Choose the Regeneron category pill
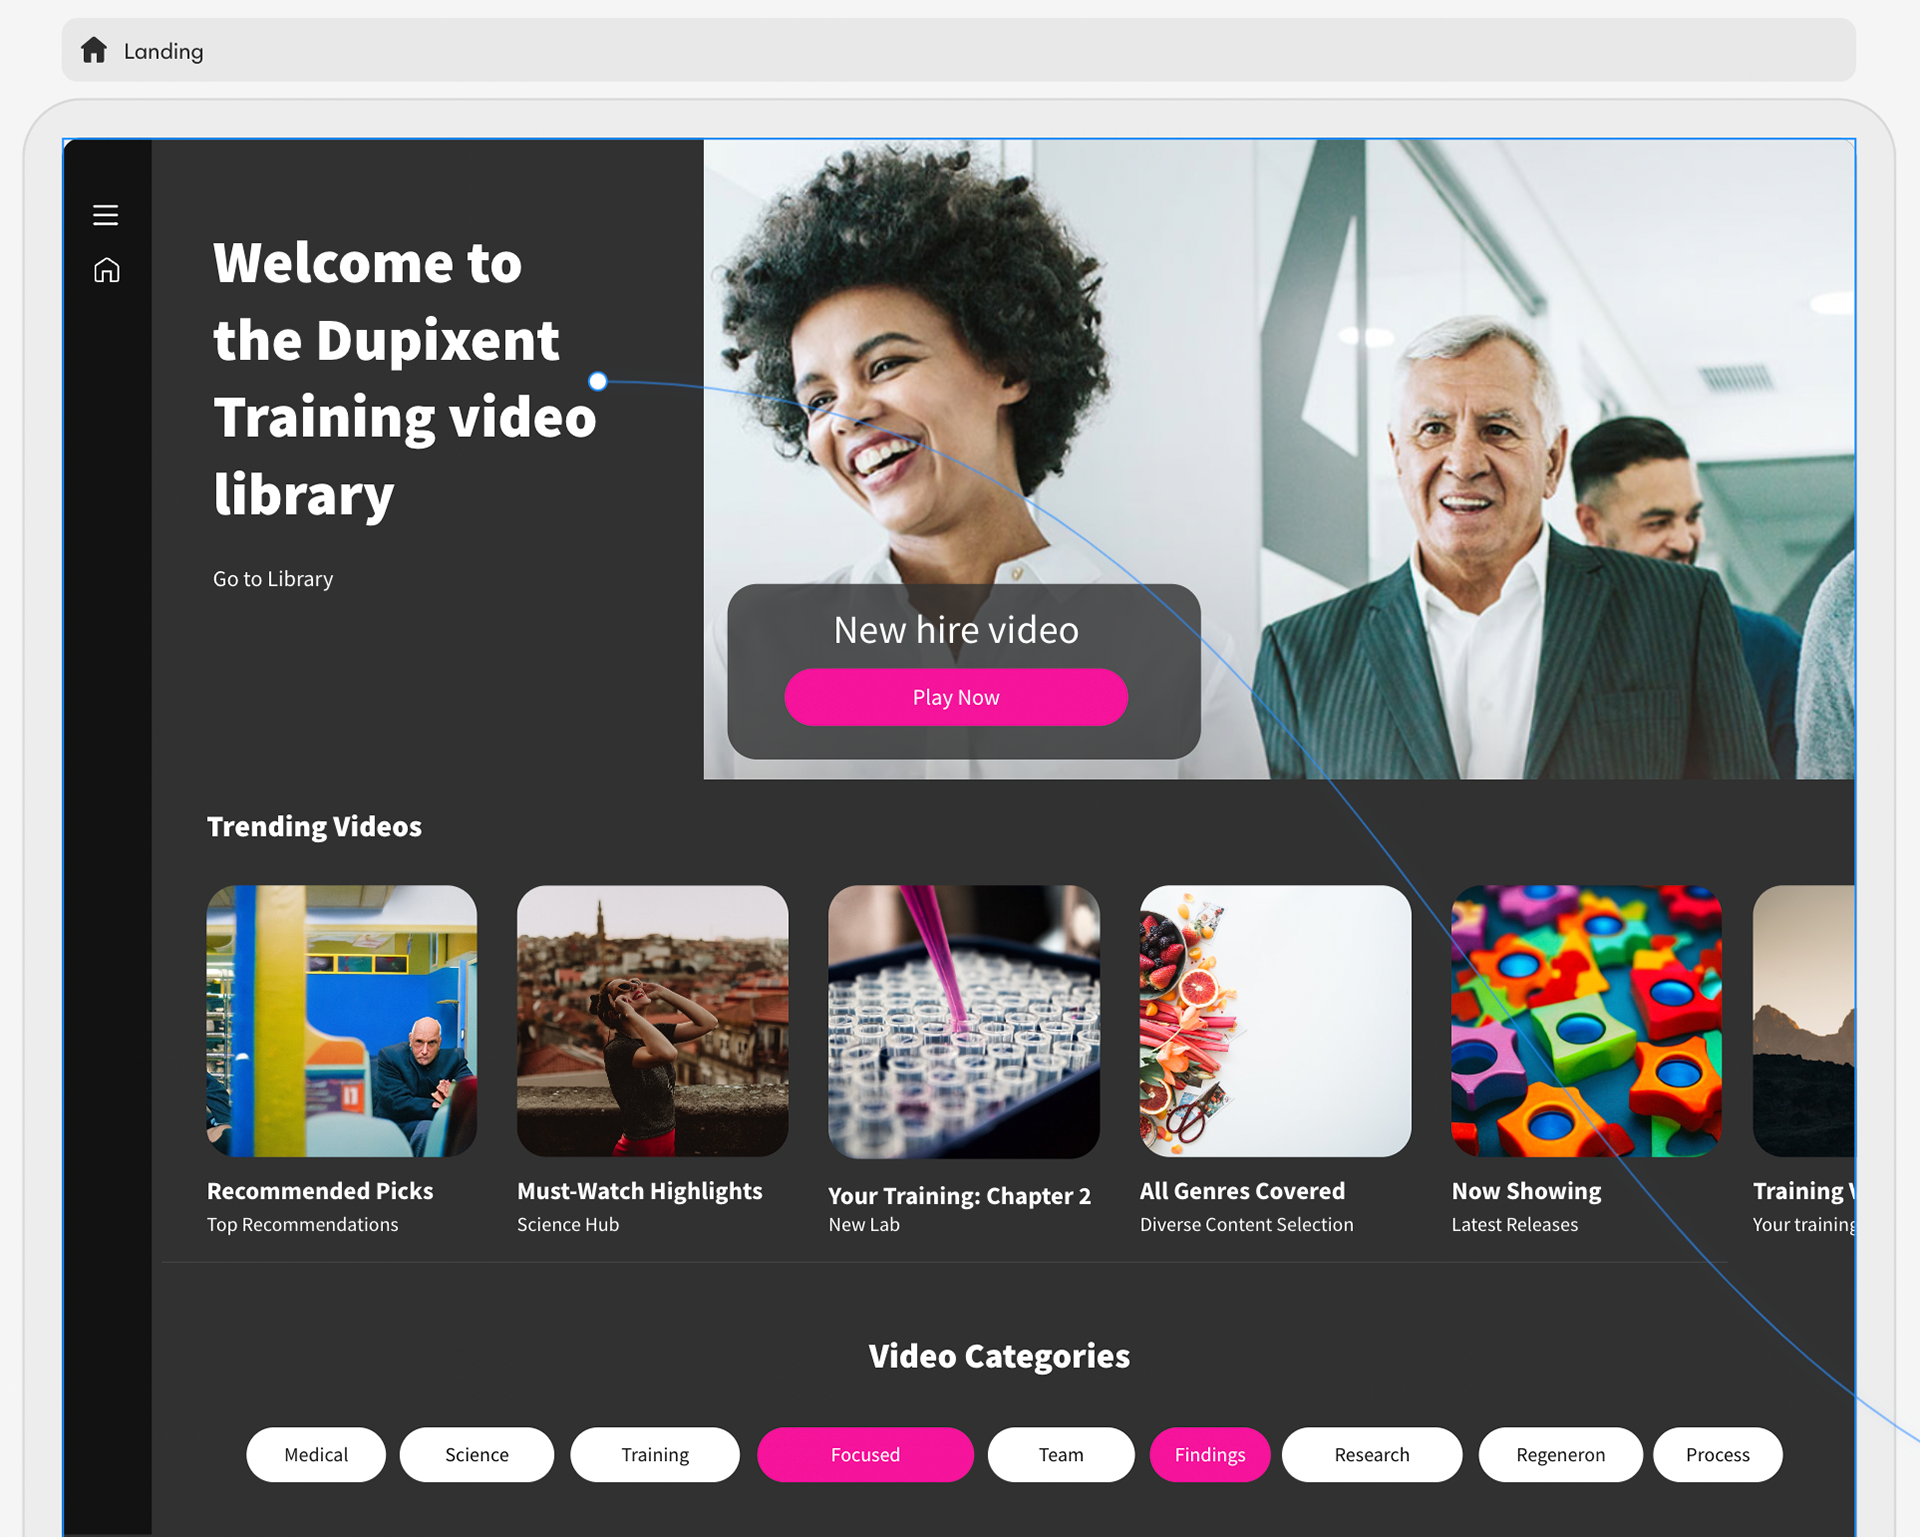Screen dimensions: 1920x1537 (1560, 1454)
